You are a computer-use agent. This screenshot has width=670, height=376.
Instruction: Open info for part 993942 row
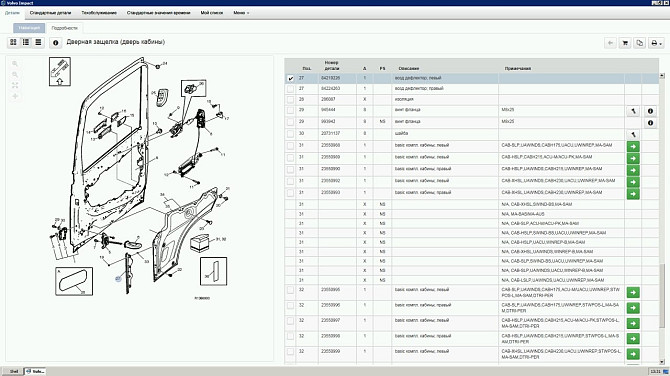click(x=650, y=123)
